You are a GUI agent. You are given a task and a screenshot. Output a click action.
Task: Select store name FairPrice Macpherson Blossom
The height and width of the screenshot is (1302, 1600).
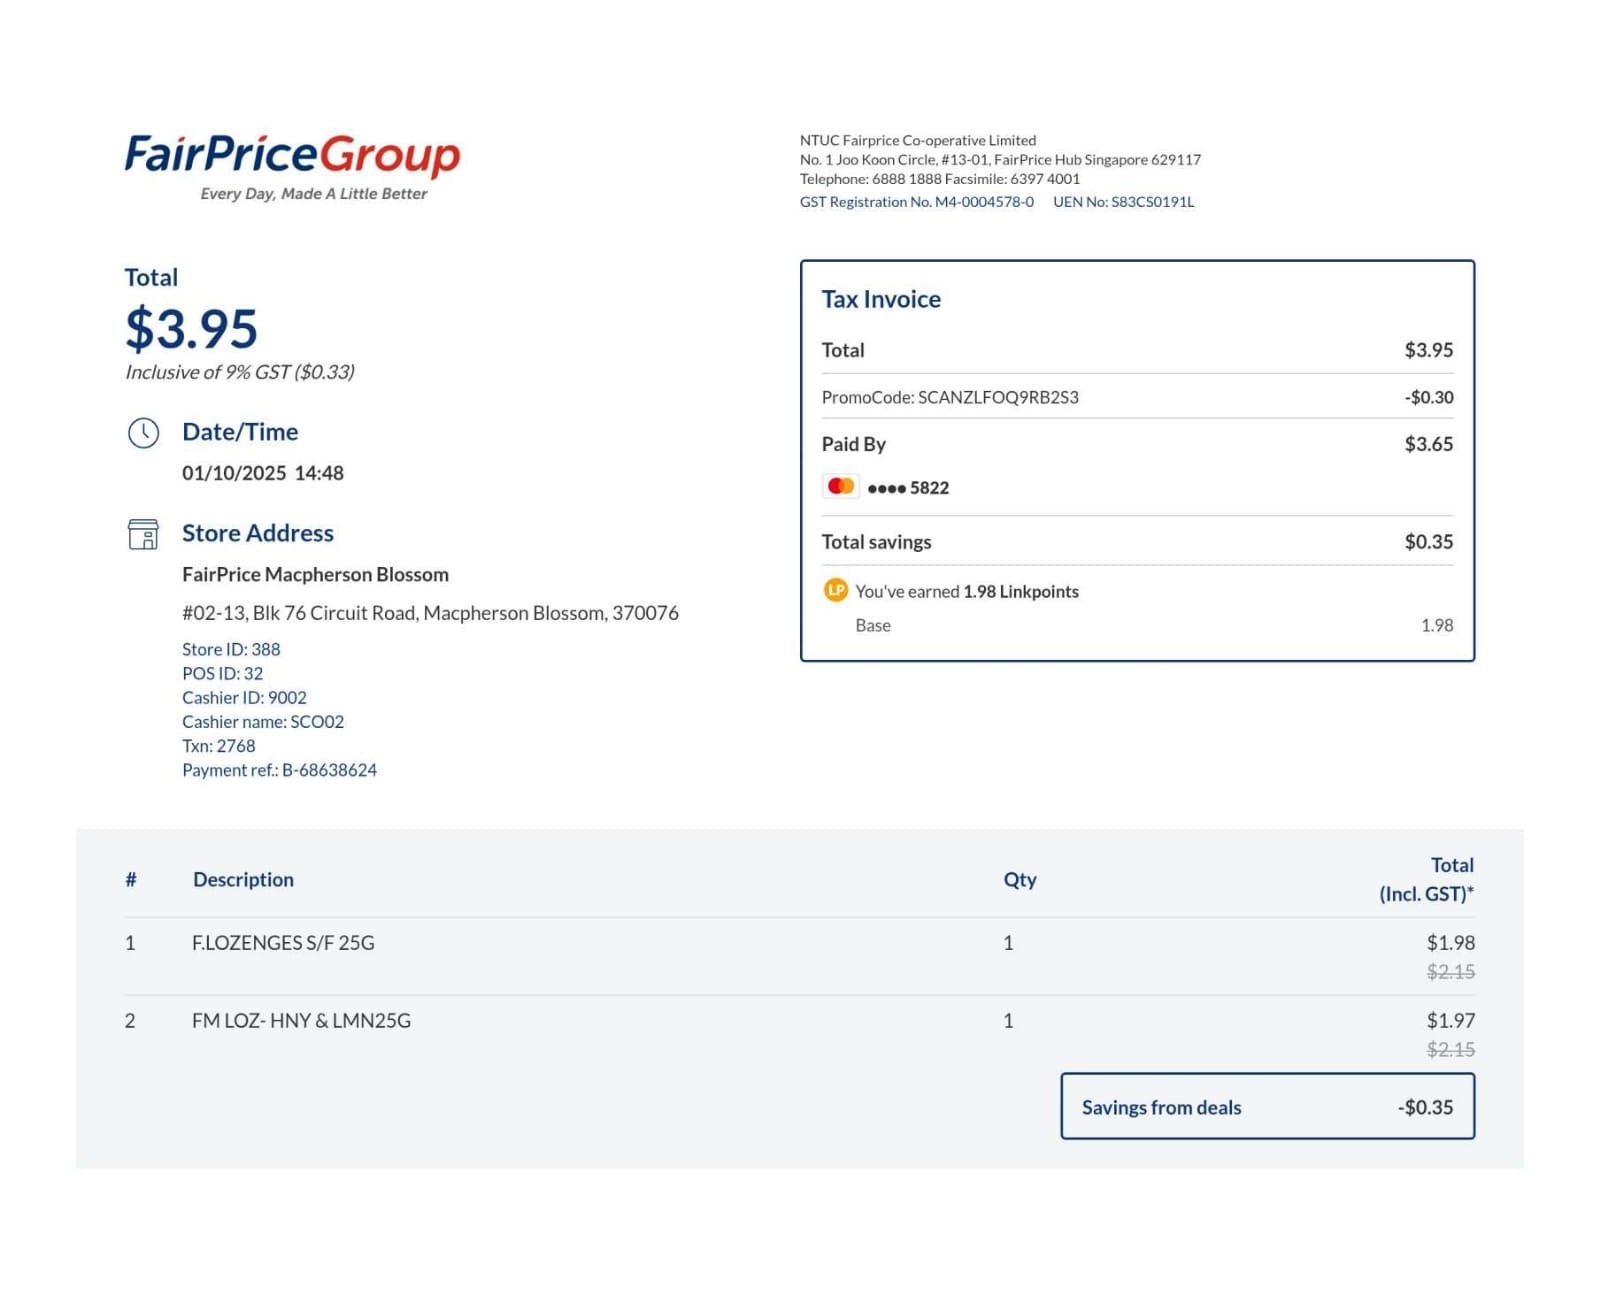click(x=315, y=574)
